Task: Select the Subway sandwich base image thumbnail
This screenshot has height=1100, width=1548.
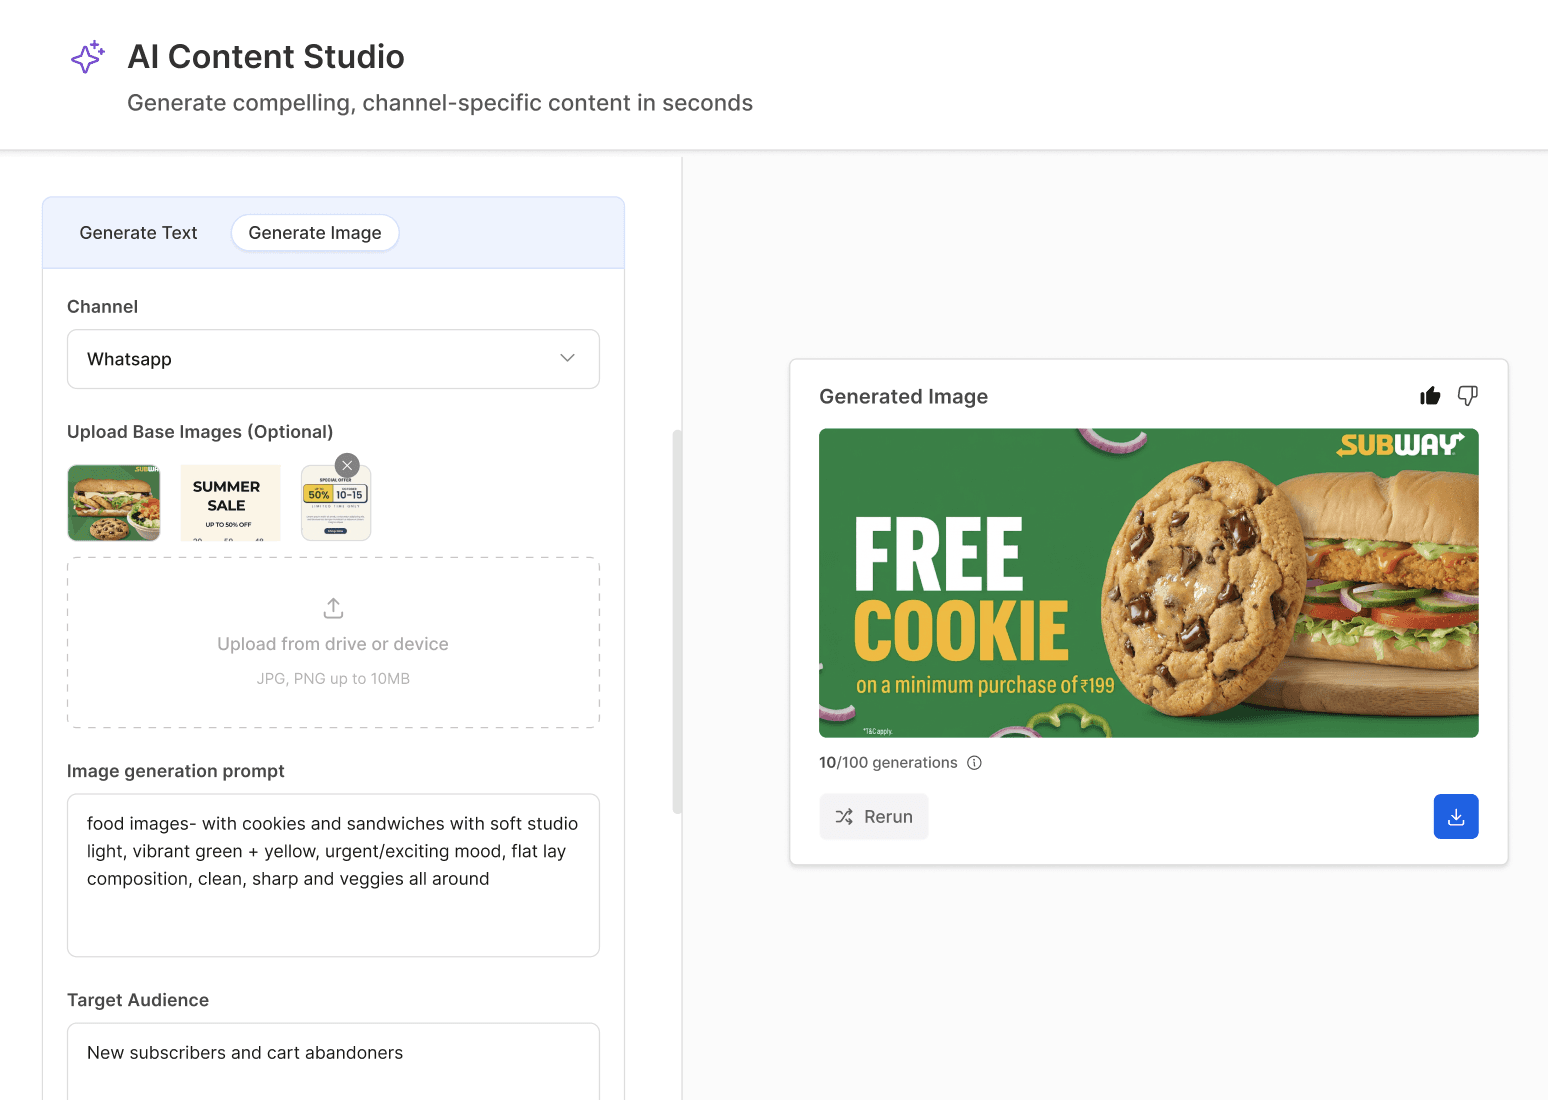Action: (x=114, y=503)
